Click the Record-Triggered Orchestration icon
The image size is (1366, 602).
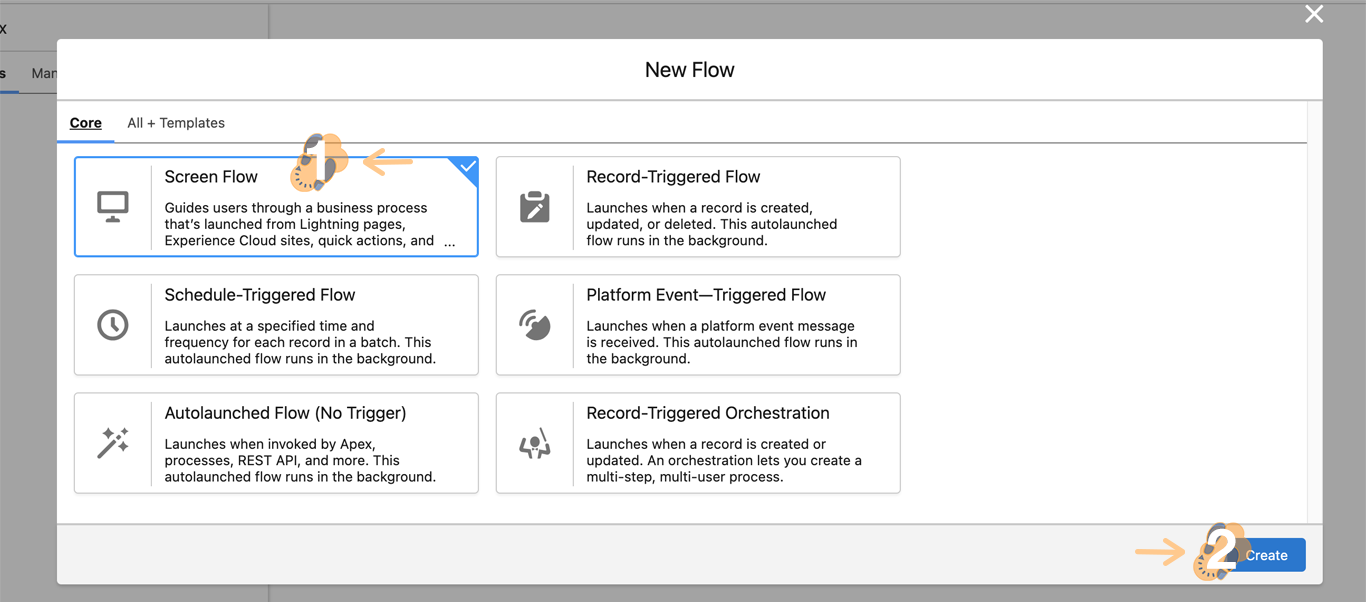535,443
